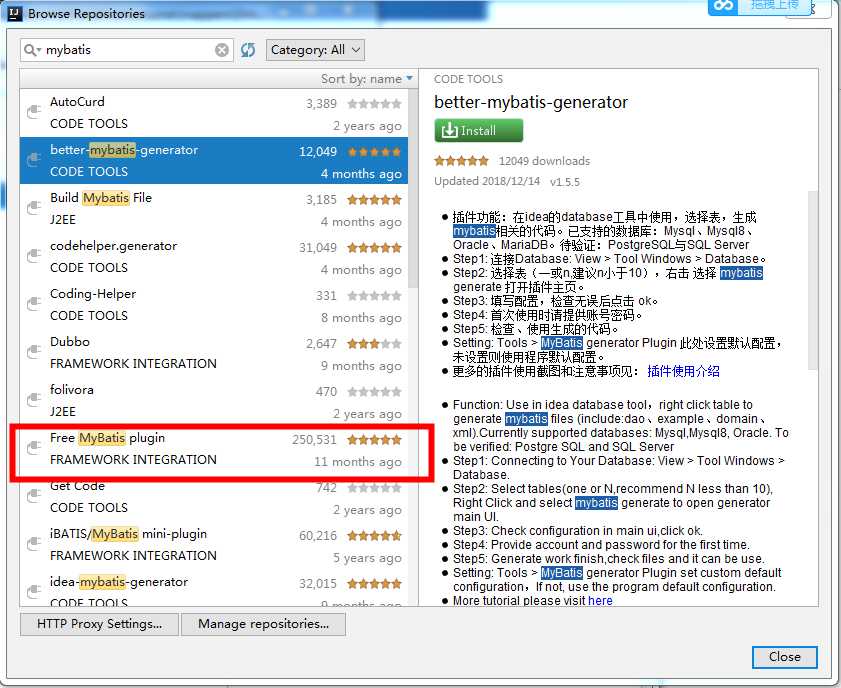Close the Browse Repositories dialog
Screen dimensions: 841x688
pos(785,657)
